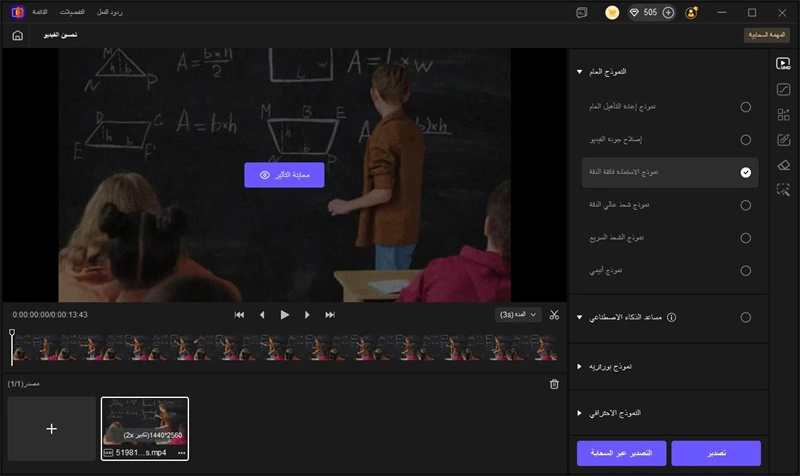800x476 pixels.
Task: Click the plus icon beside 505 credits
Action: [668, 13]
